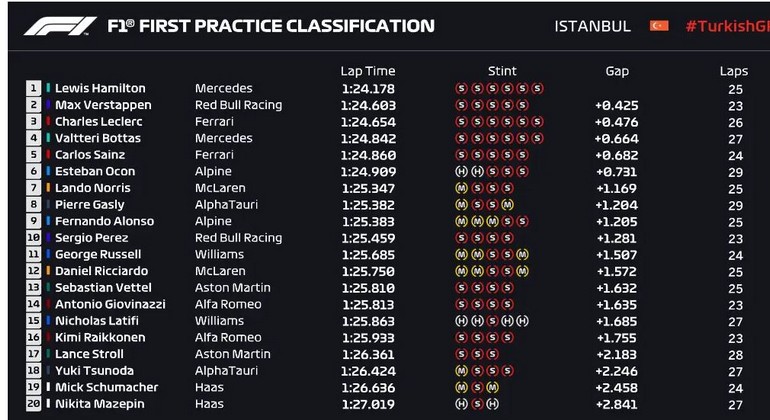Click the driver name Sebastian Vettel
This screenshot has height=420, width=770.
tap(100, 287)
